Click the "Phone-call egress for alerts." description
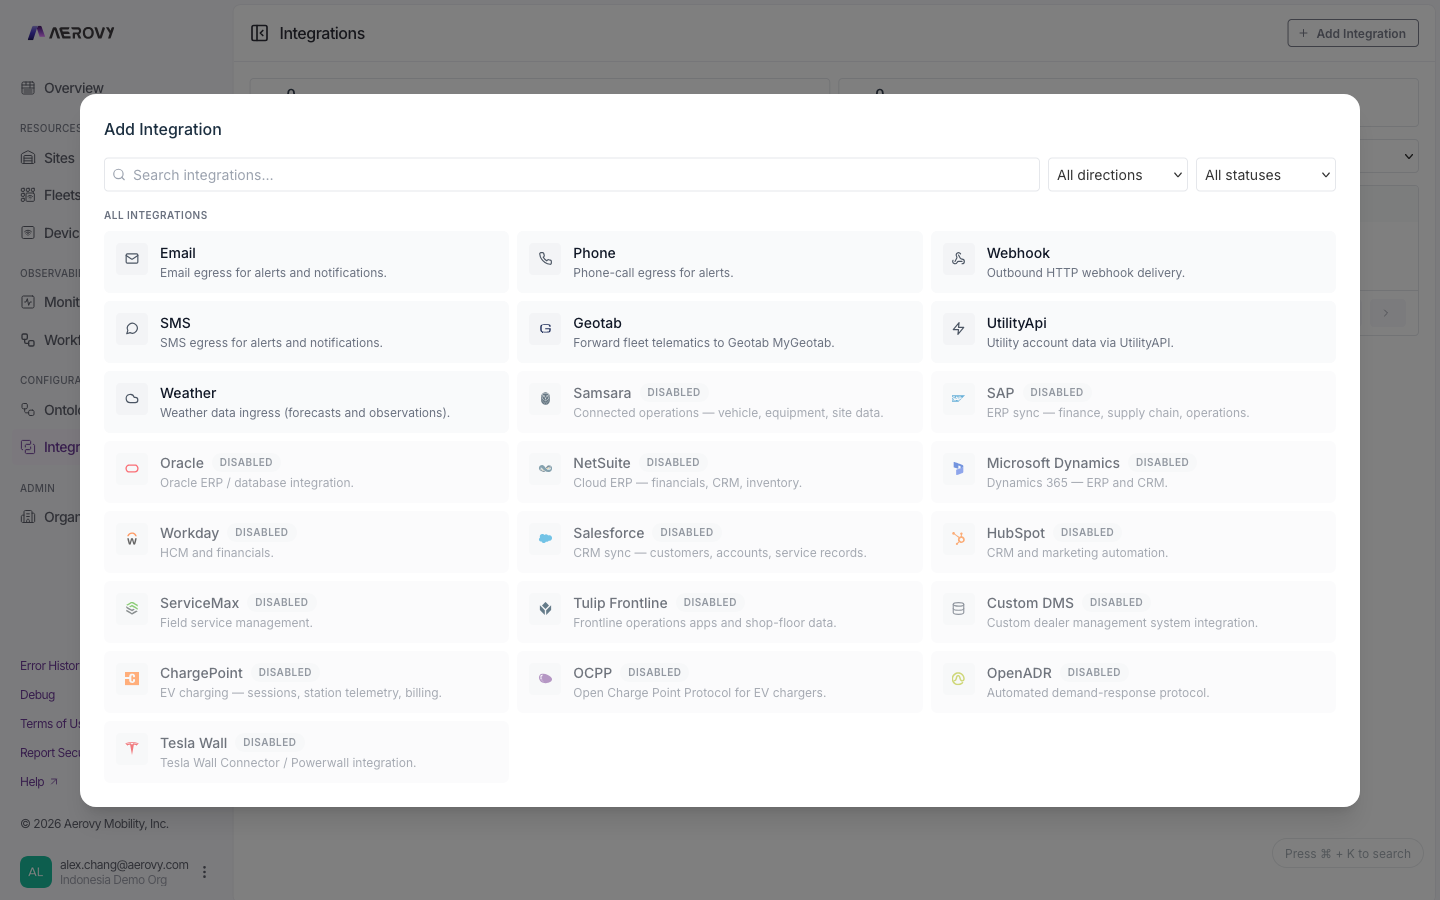Viewport: 1440px width, 900px height. [653, 273]
